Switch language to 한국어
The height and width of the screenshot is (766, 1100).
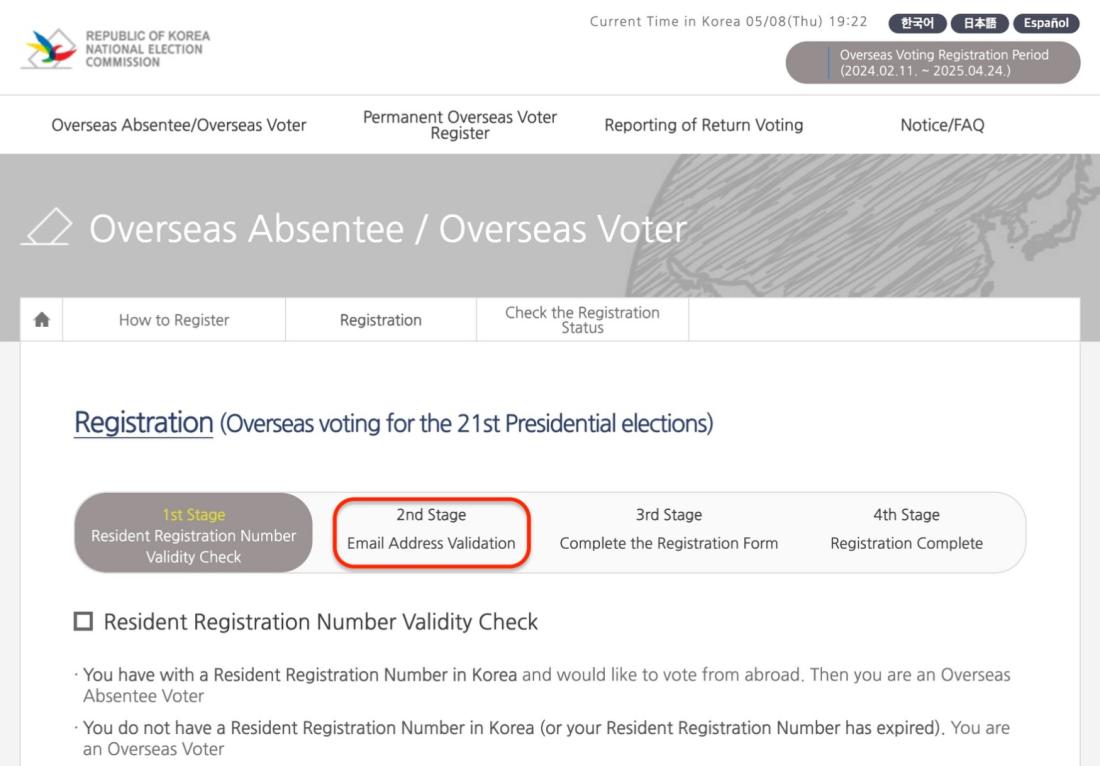click(x=918, y=23)
